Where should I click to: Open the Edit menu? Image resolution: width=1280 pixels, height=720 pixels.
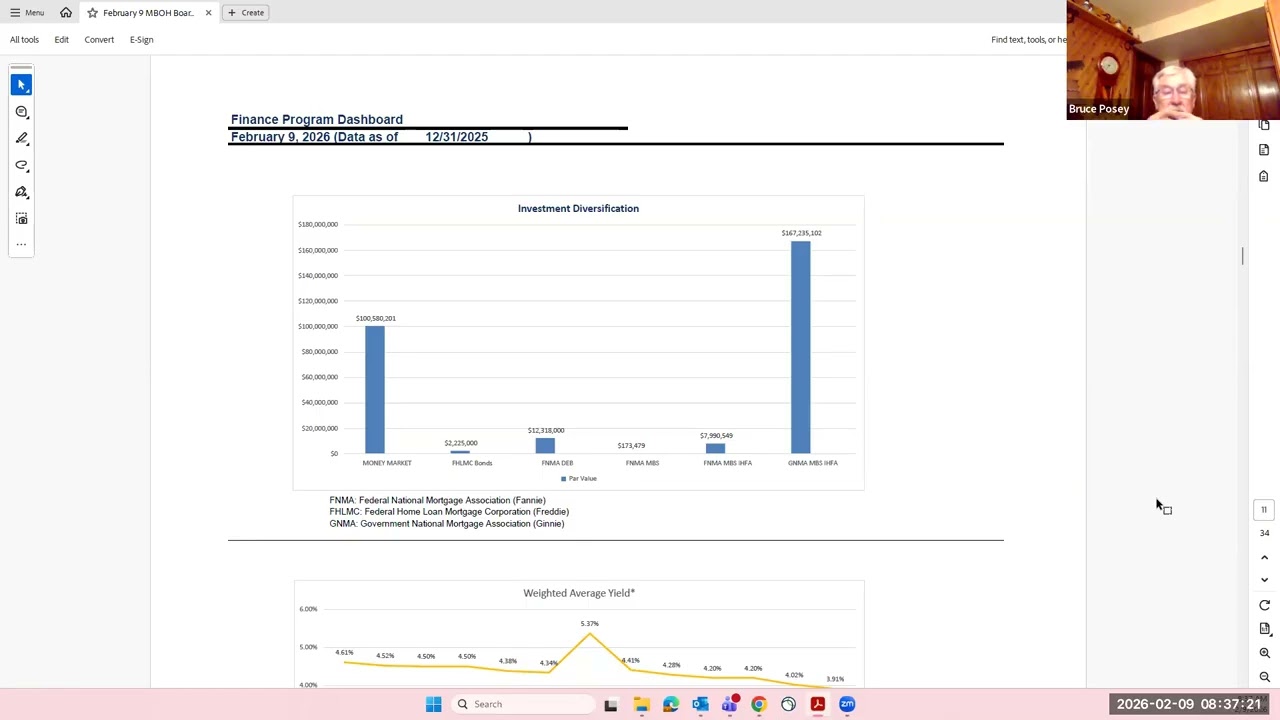click(x=61, y=40)
